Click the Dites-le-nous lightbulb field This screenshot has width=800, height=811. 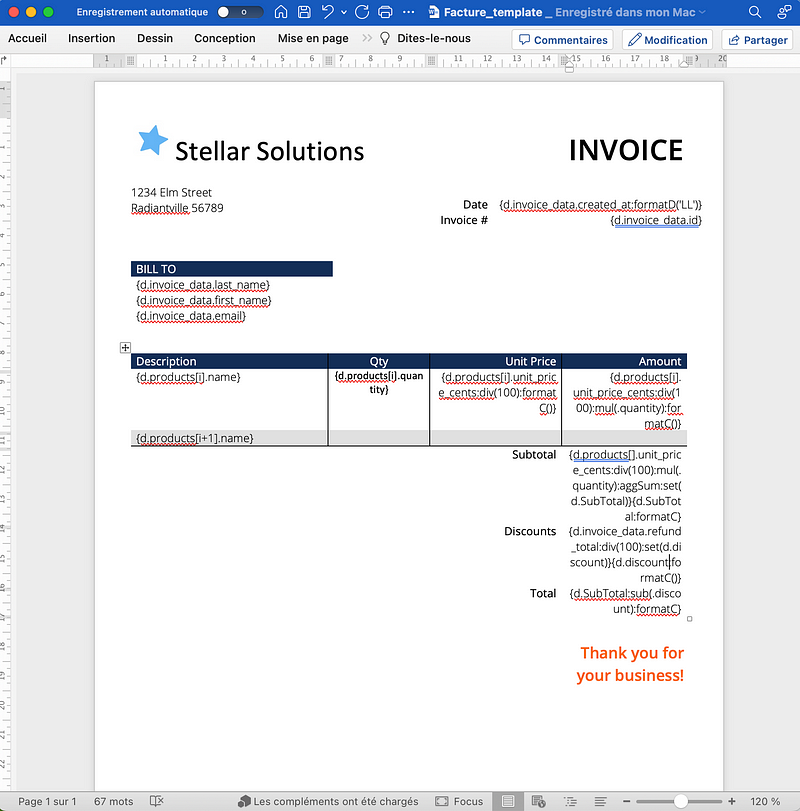(426, 38)
